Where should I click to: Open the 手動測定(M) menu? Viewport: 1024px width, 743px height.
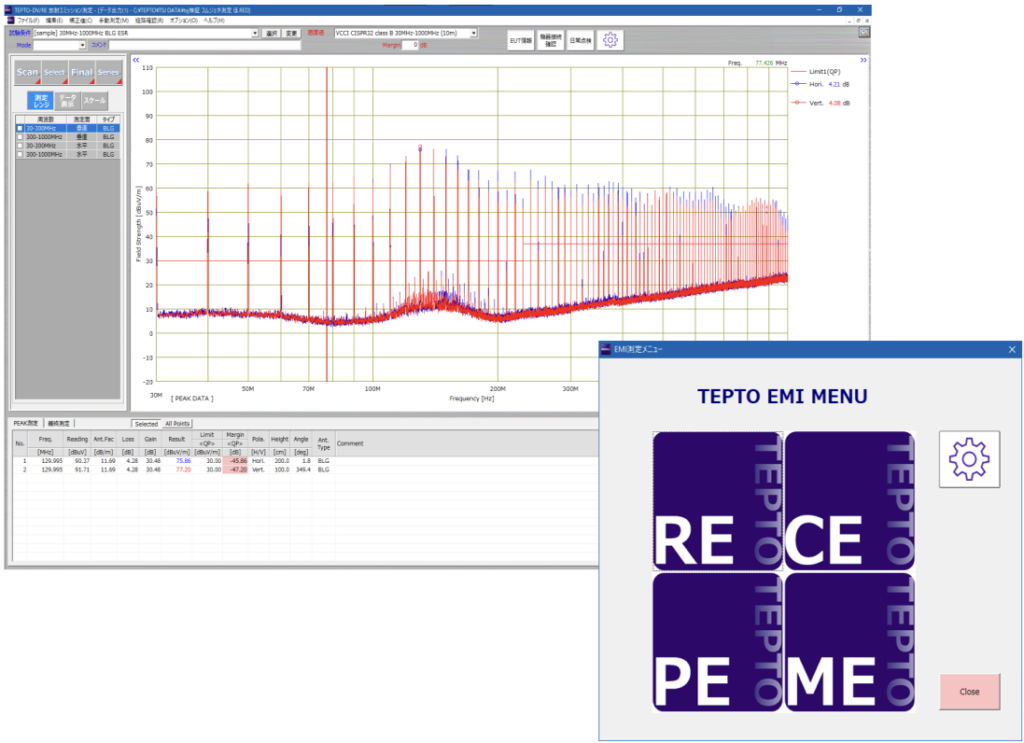point(114,21)
